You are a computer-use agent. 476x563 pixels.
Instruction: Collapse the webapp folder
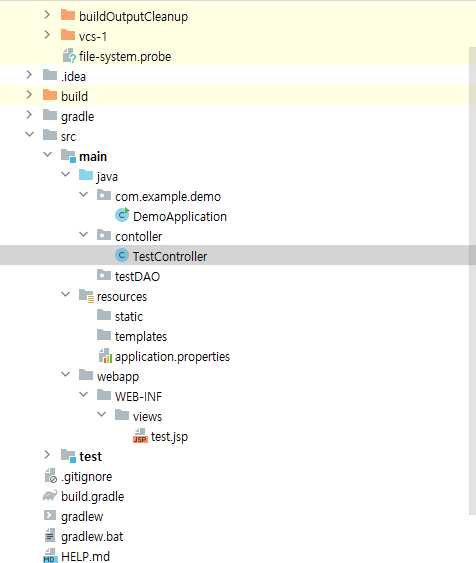(65, 375)
